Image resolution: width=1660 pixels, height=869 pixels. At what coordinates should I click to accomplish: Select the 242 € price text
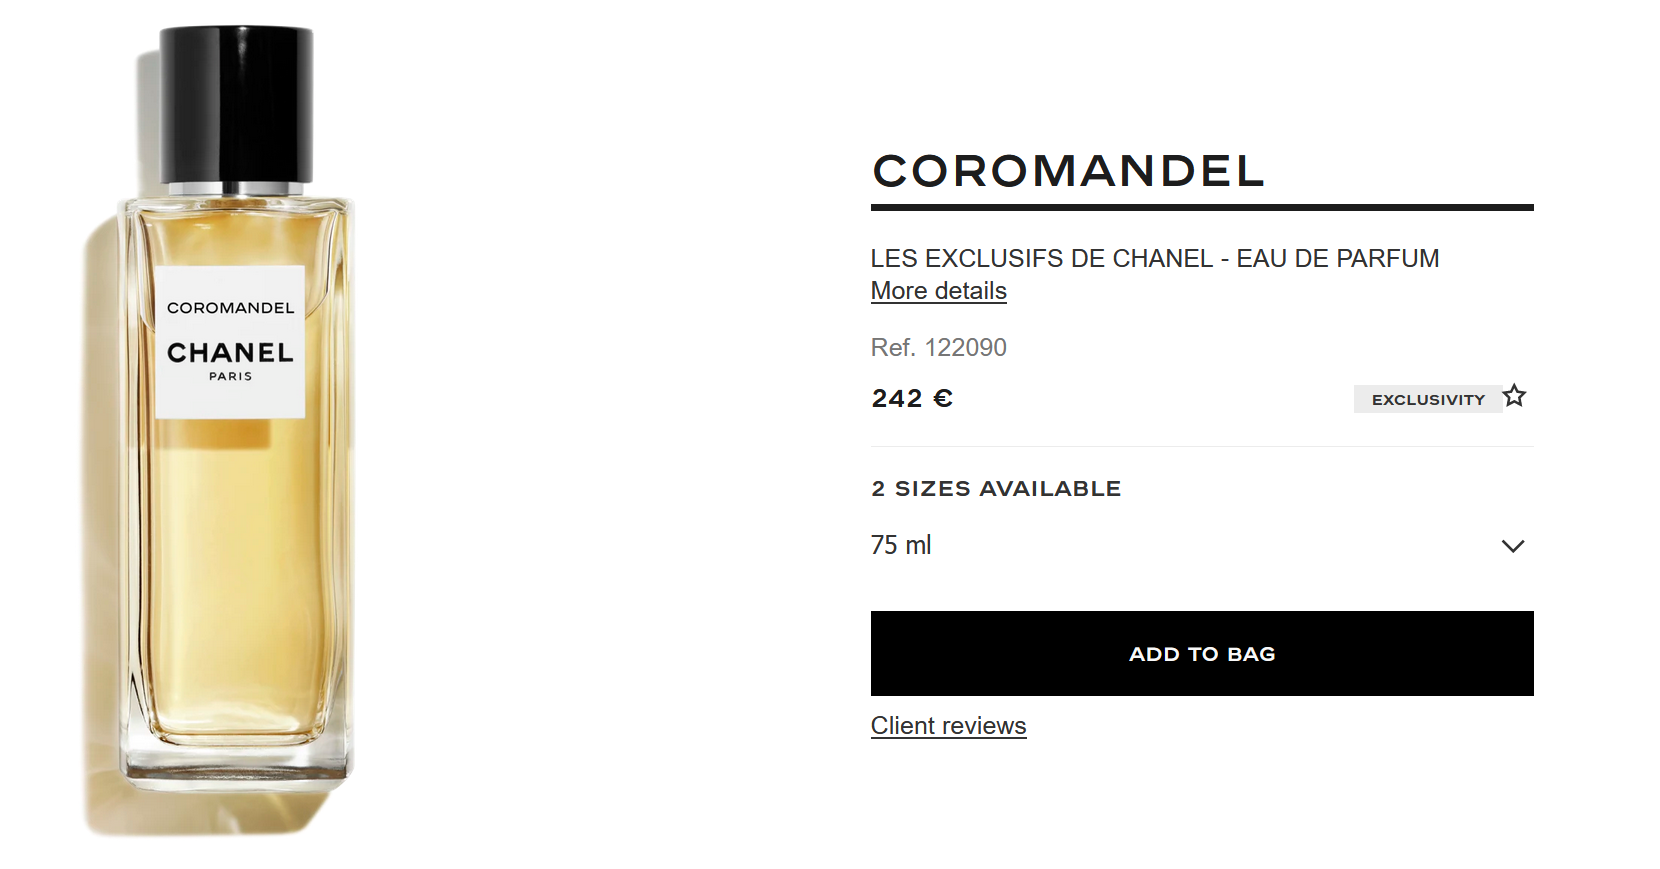pos(912,399)
